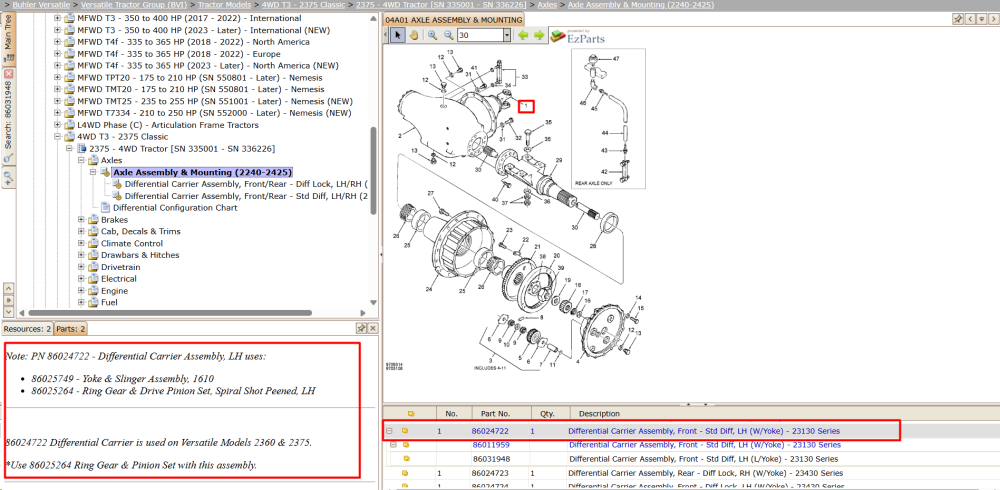Open Axles breadcrumb link
1000x490 pixels.
pos(547,4)
